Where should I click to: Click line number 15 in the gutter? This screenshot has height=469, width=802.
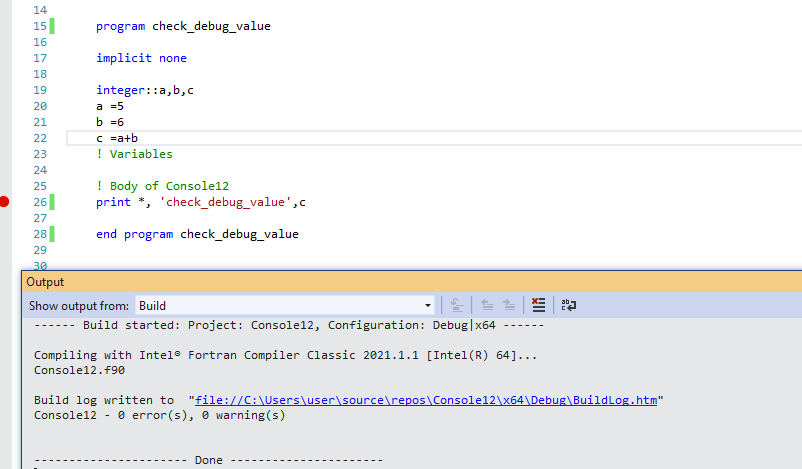pyautogui.click(x=40, y=26)
